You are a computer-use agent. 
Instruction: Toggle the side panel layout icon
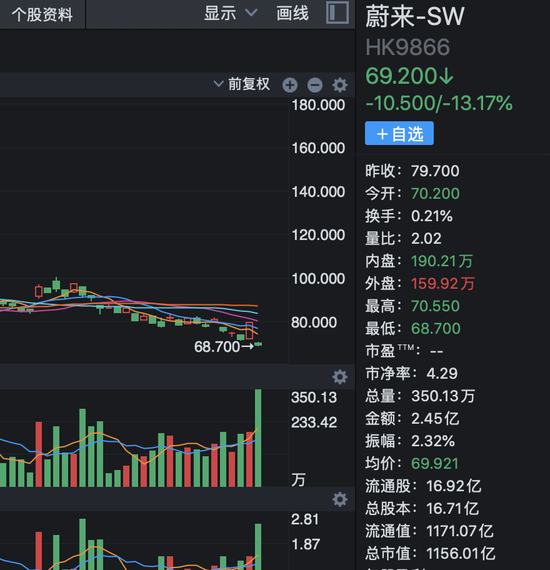pyautogui.click(x=337, y=13)
